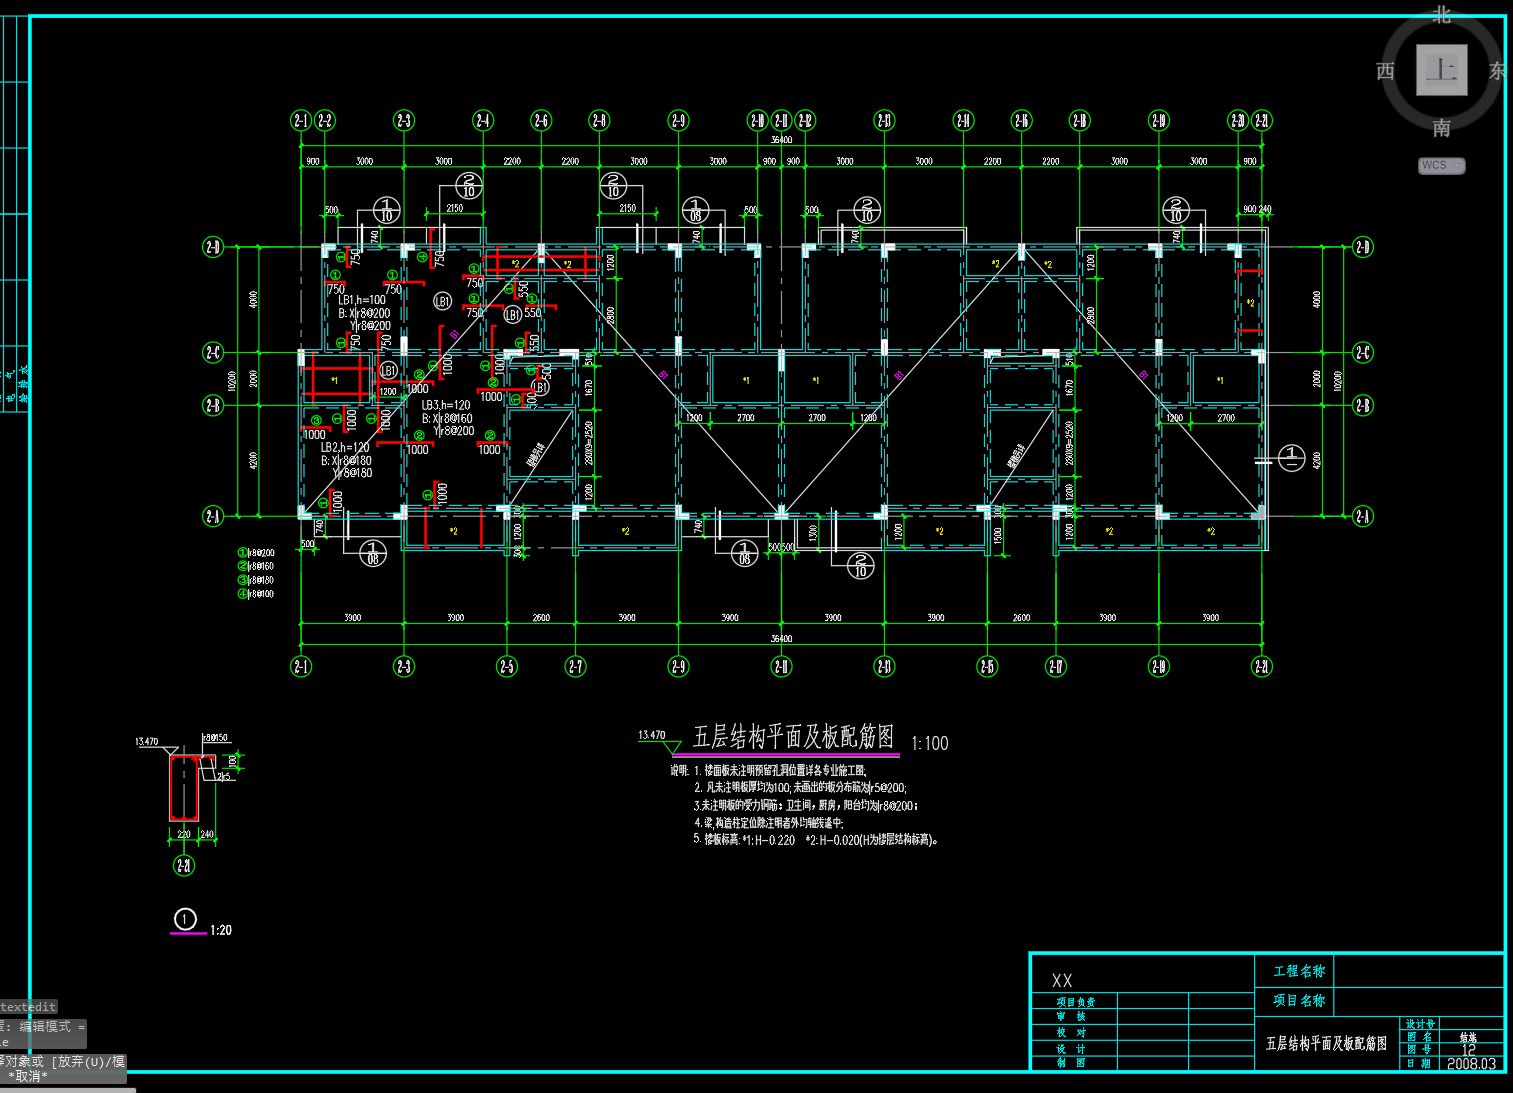Click legend entry ① r8@200
The image size is (1513, 1093).
[x=256, y=553]
